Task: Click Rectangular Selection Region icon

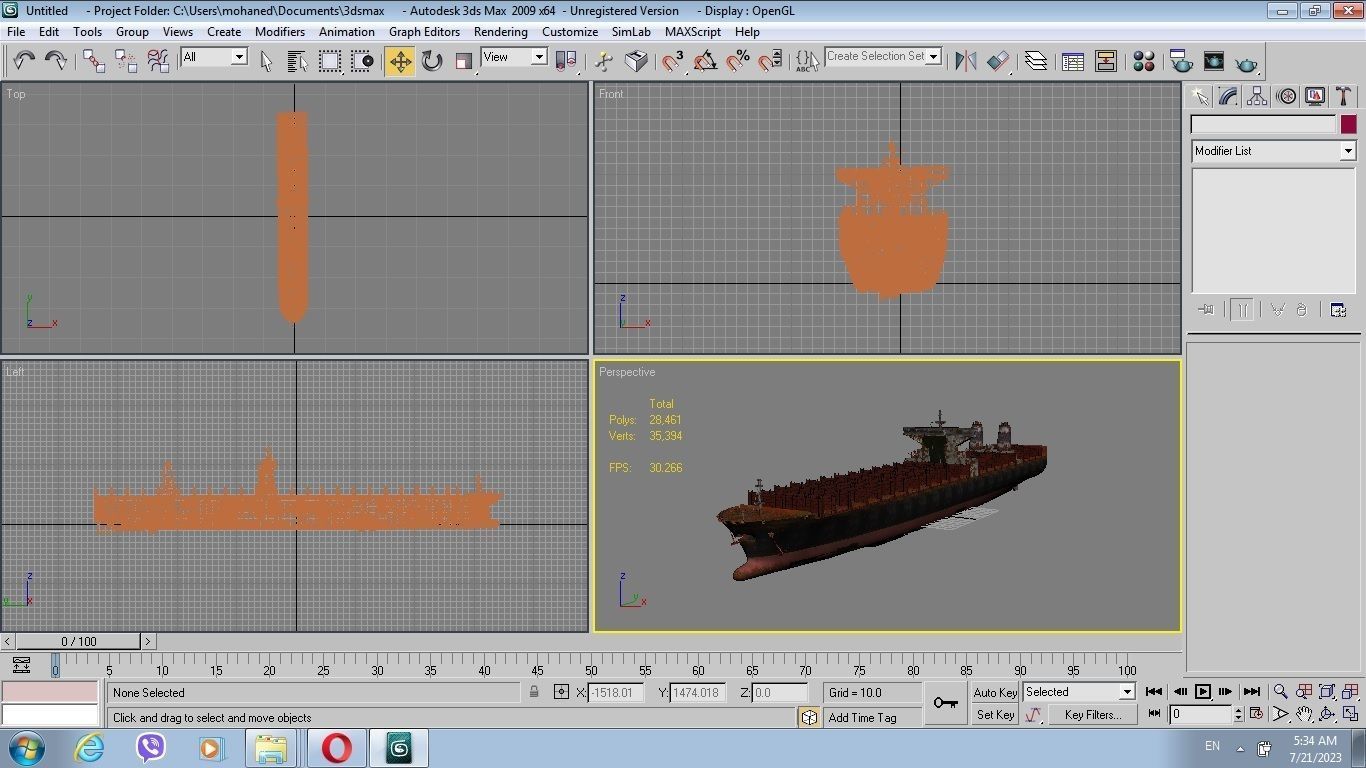Action: [330, 61]
